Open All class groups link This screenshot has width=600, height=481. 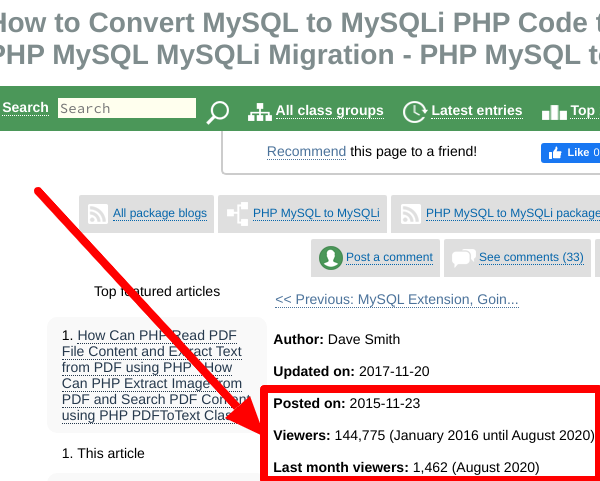pos(329,110)
